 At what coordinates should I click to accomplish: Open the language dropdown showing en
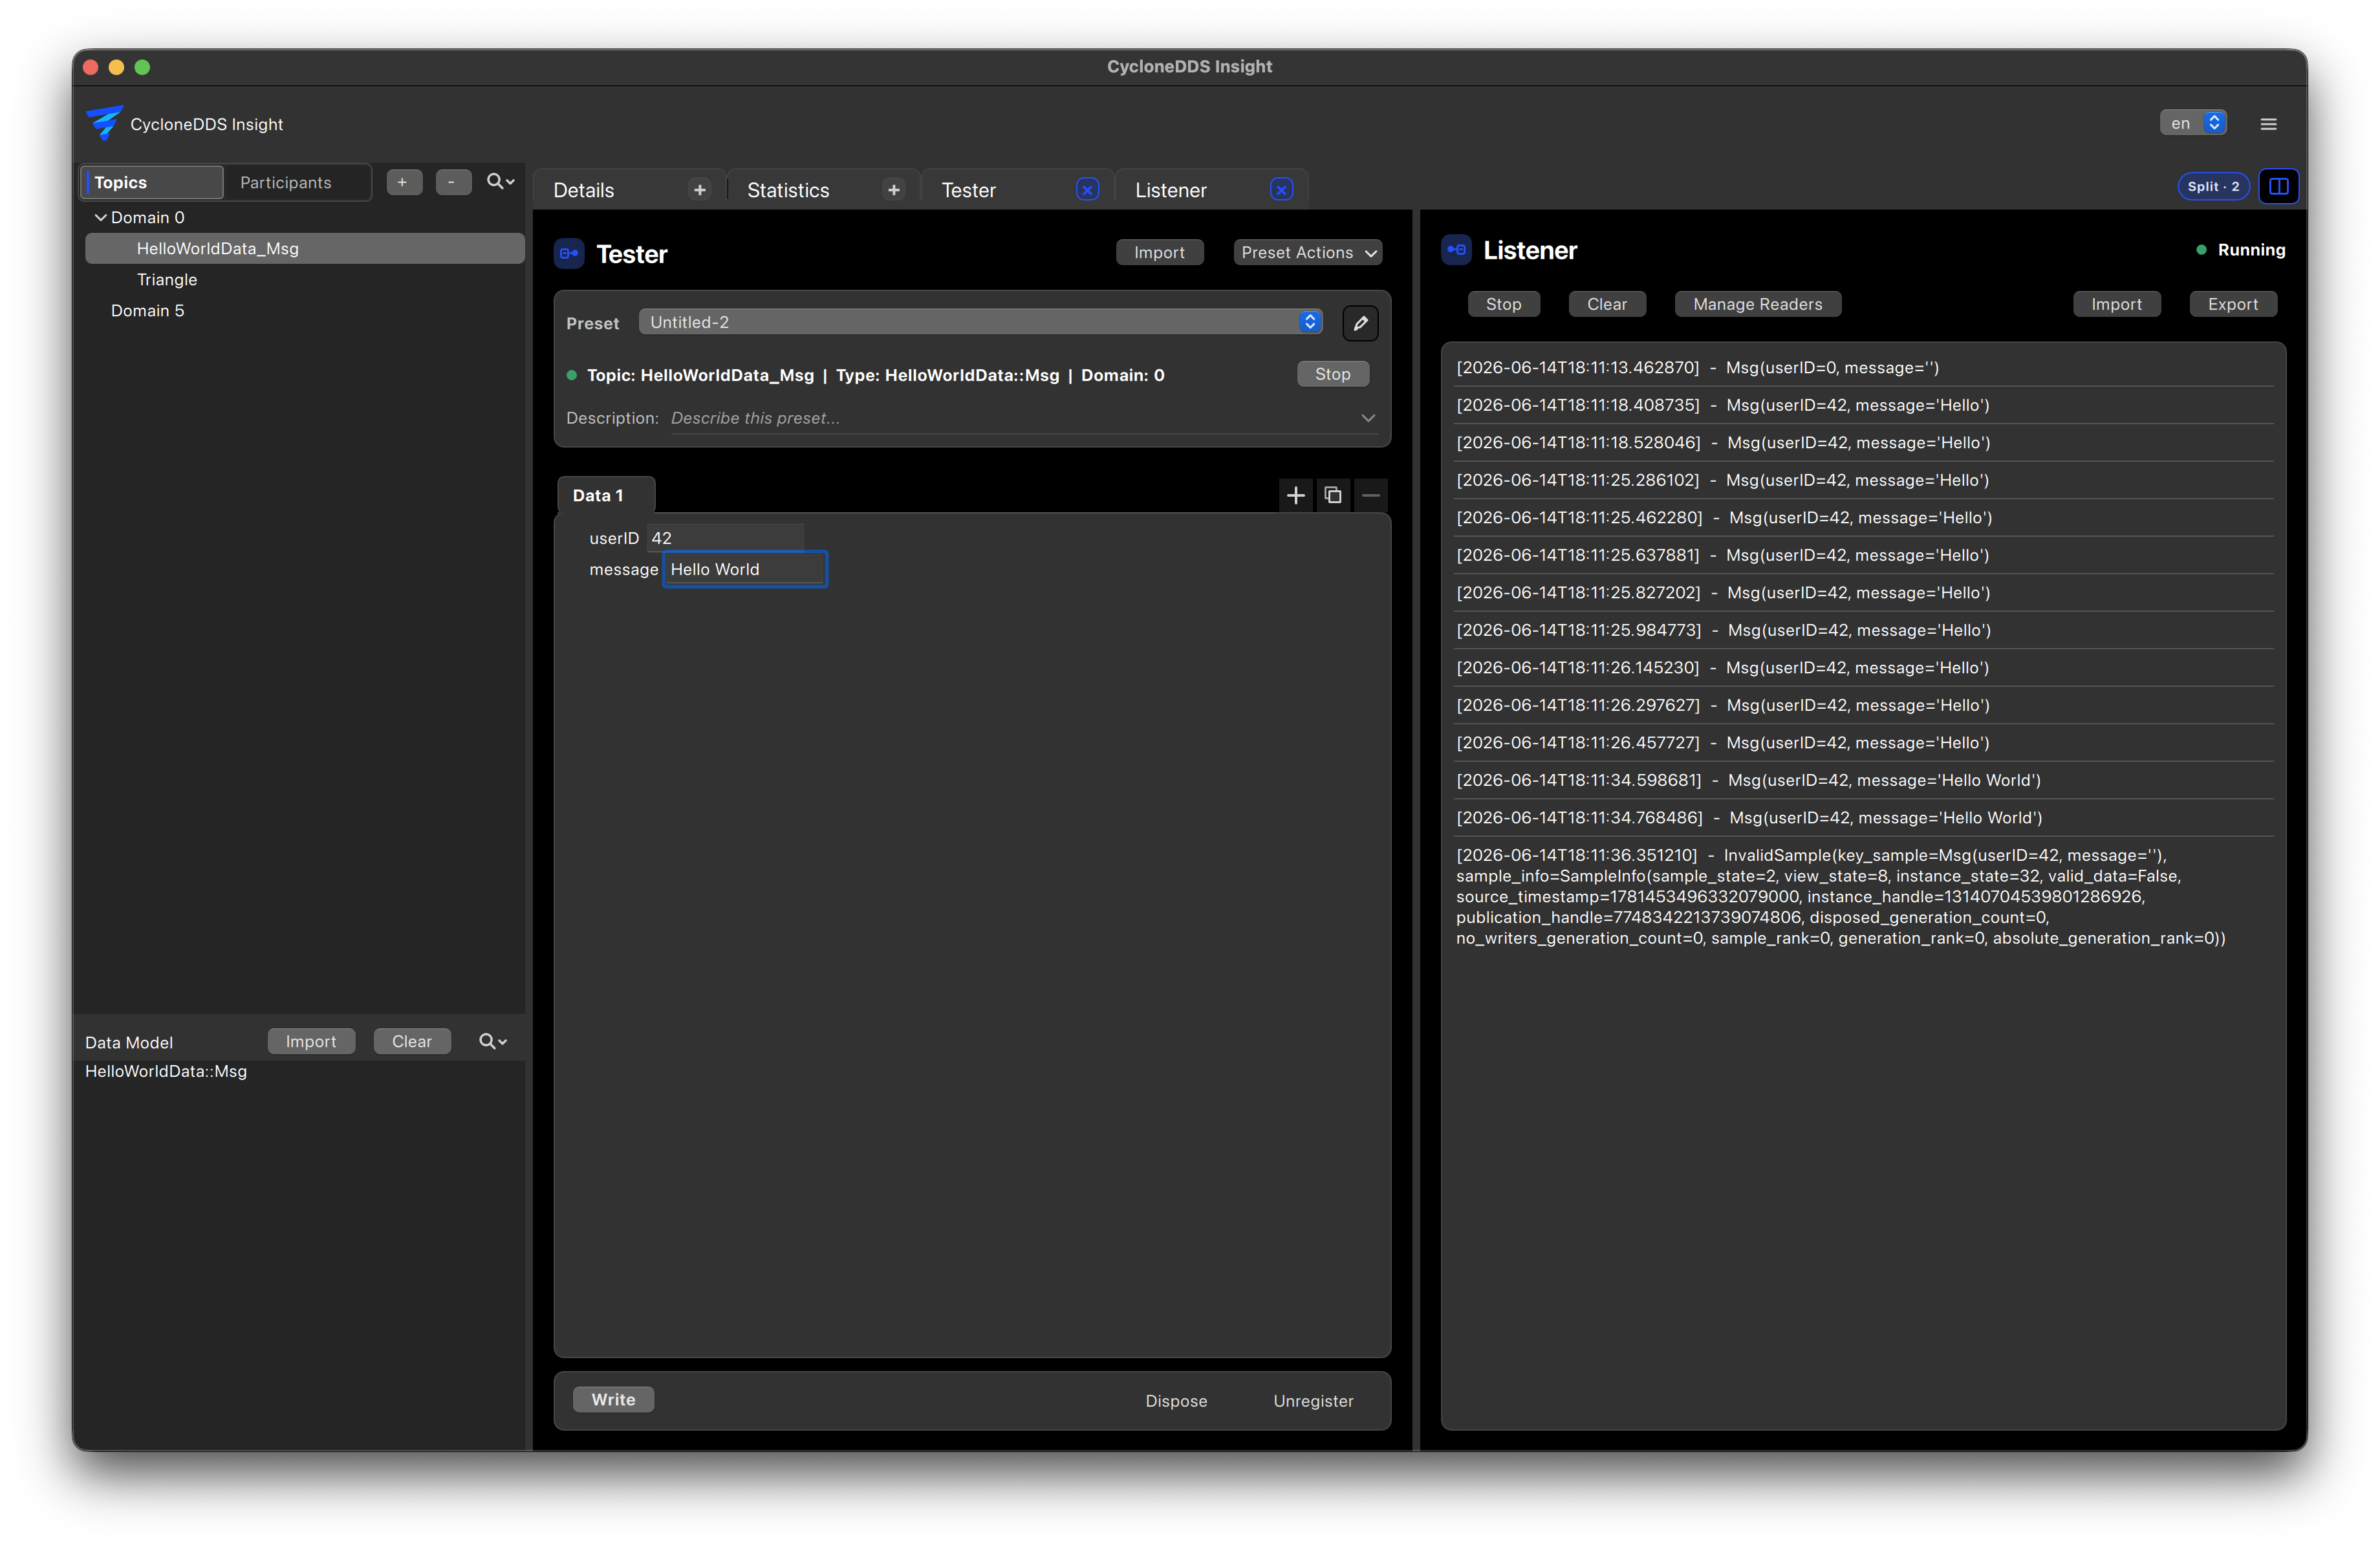tap(2192, 123)
